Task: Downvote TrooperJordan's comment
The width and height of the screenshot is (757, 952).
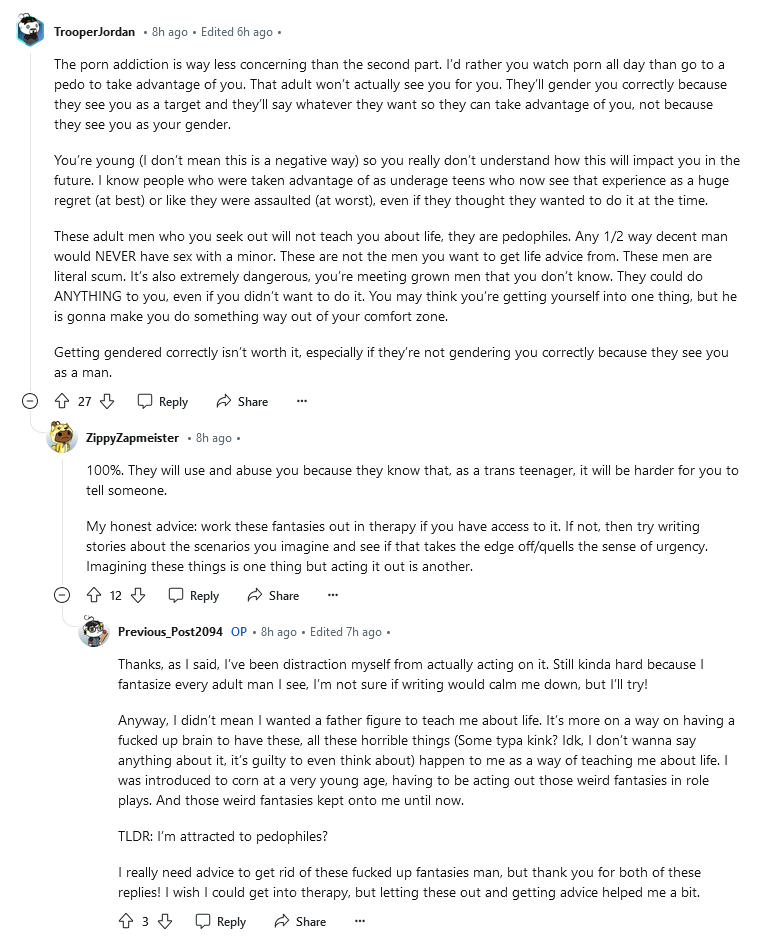Action: (107, 401)
